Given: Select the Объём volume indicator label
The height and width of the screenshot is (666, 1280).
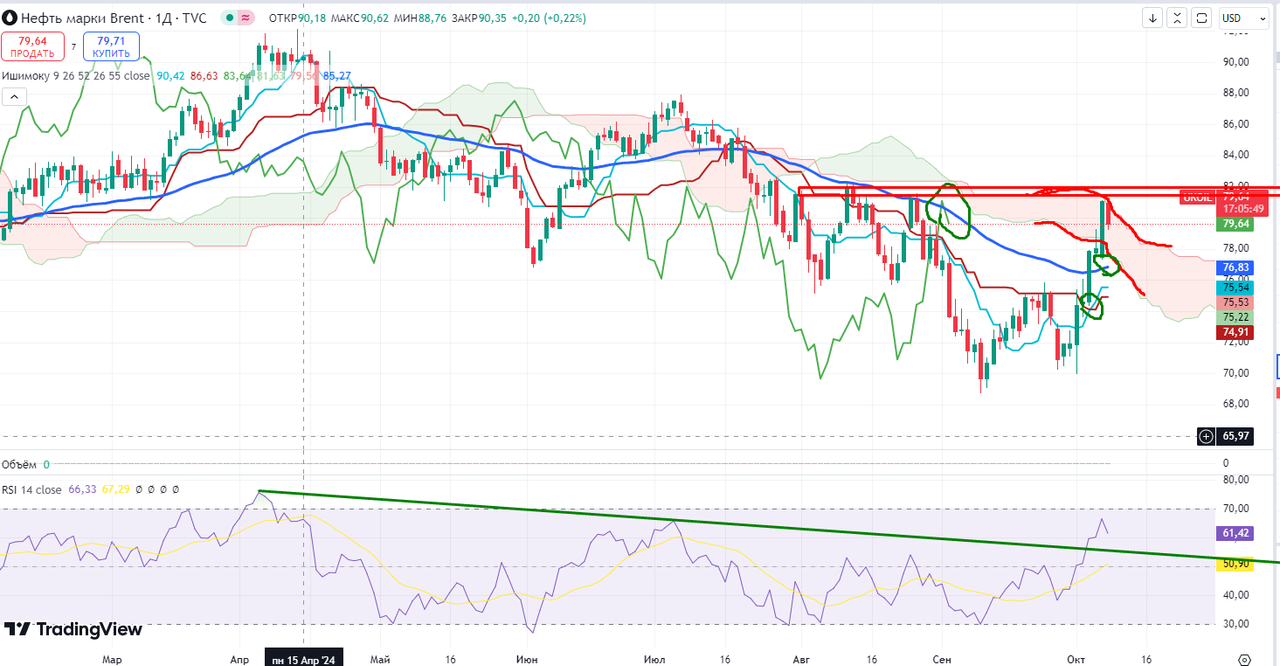Looking at the screenshot, I should [x=19, y=464].
